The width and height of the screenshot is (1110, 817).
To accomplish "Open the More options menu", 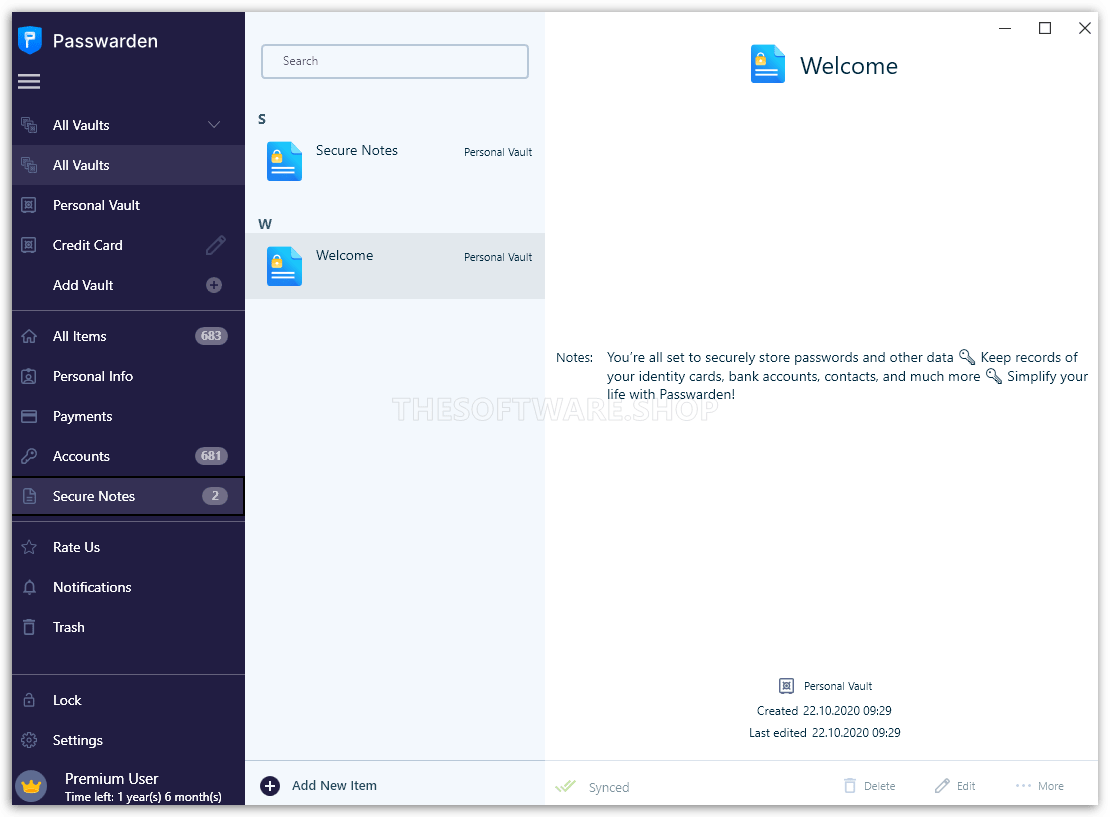I will pos(1039,786).
